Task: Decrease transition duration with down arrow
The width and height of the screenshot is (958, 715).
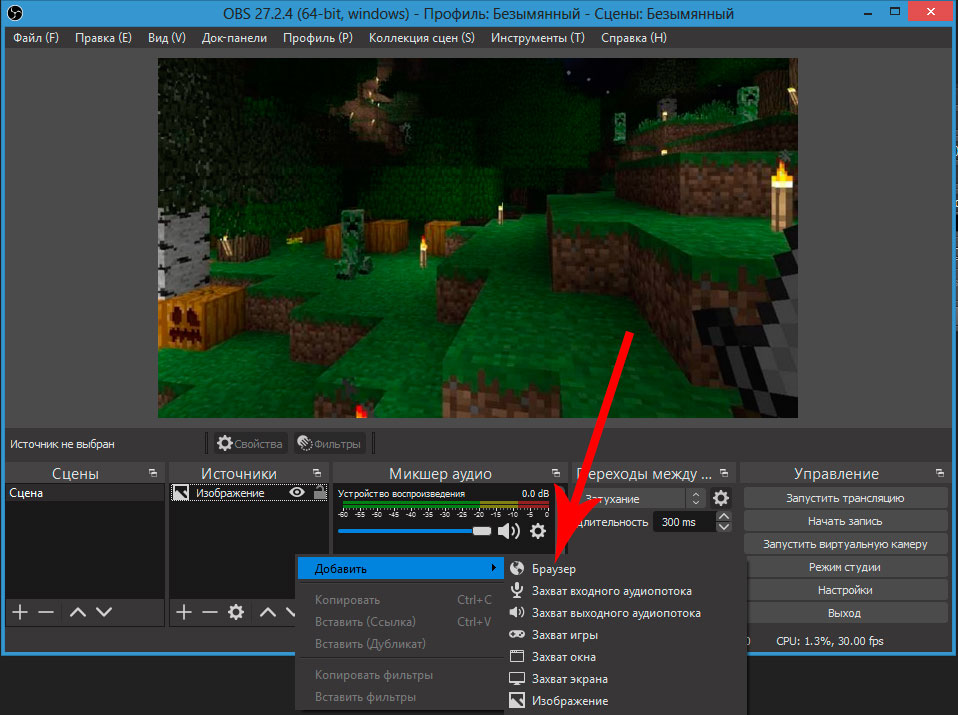Action: (724, 527)
